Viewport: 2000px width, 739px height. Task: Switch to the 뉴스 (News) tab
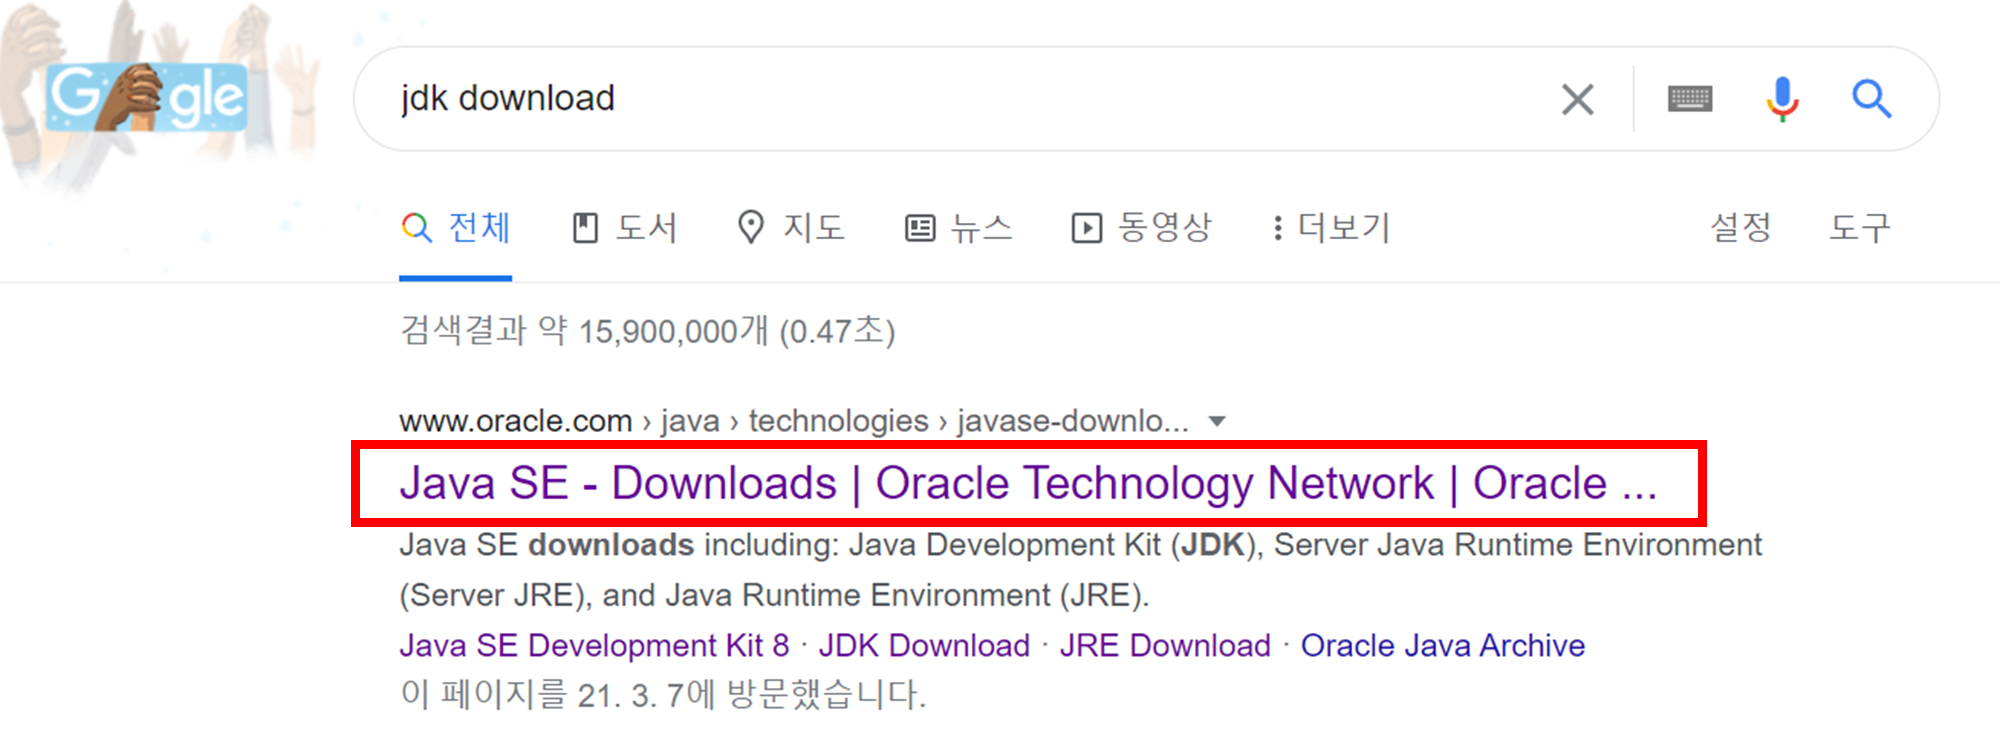[958, 228]
